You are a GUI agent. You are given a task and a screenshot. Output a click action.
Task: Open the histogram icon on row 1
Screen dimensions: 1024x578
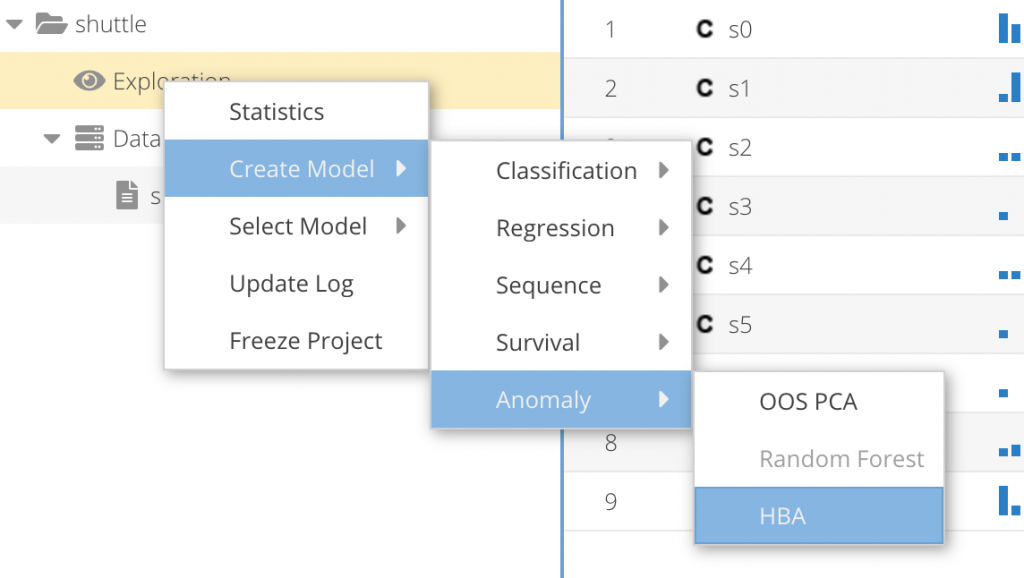1008,28
